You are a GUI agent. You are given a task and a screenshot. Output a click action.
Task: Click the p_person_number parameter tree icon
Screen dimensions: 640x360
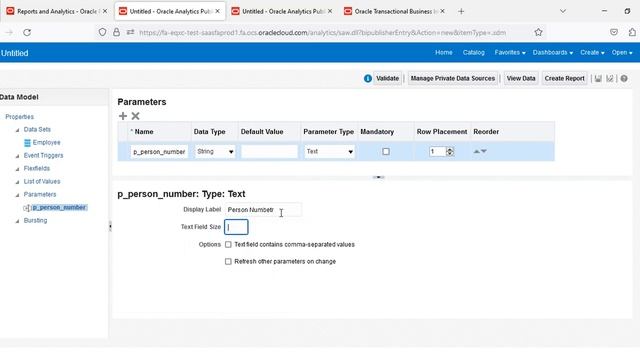click(x=27, y=208)
